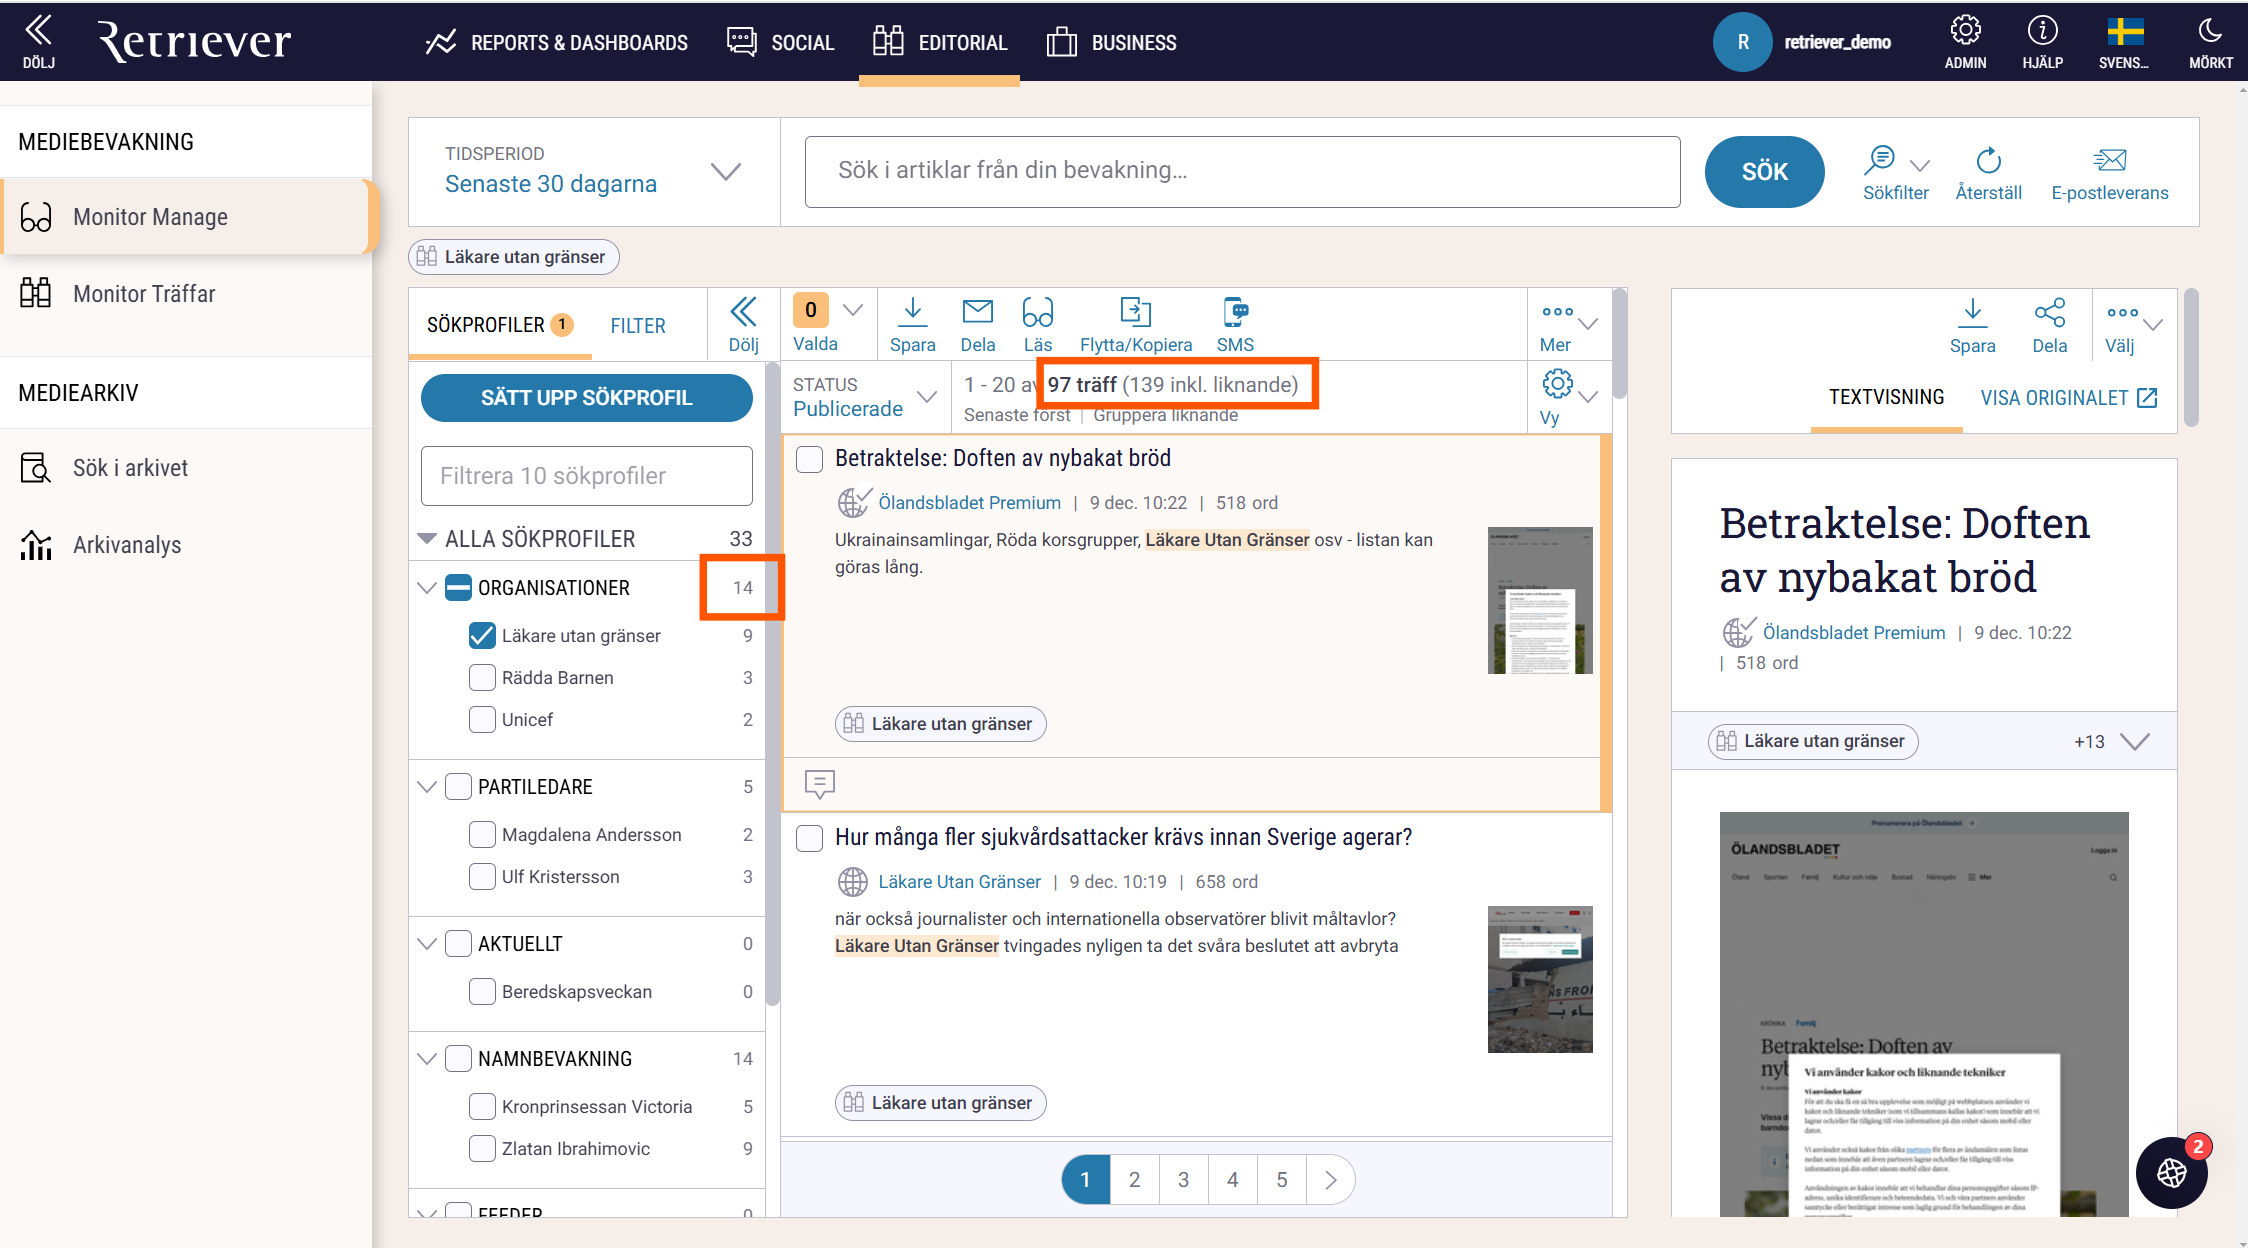Collapse the AKTUELLT group

click(x=427, y=944)
